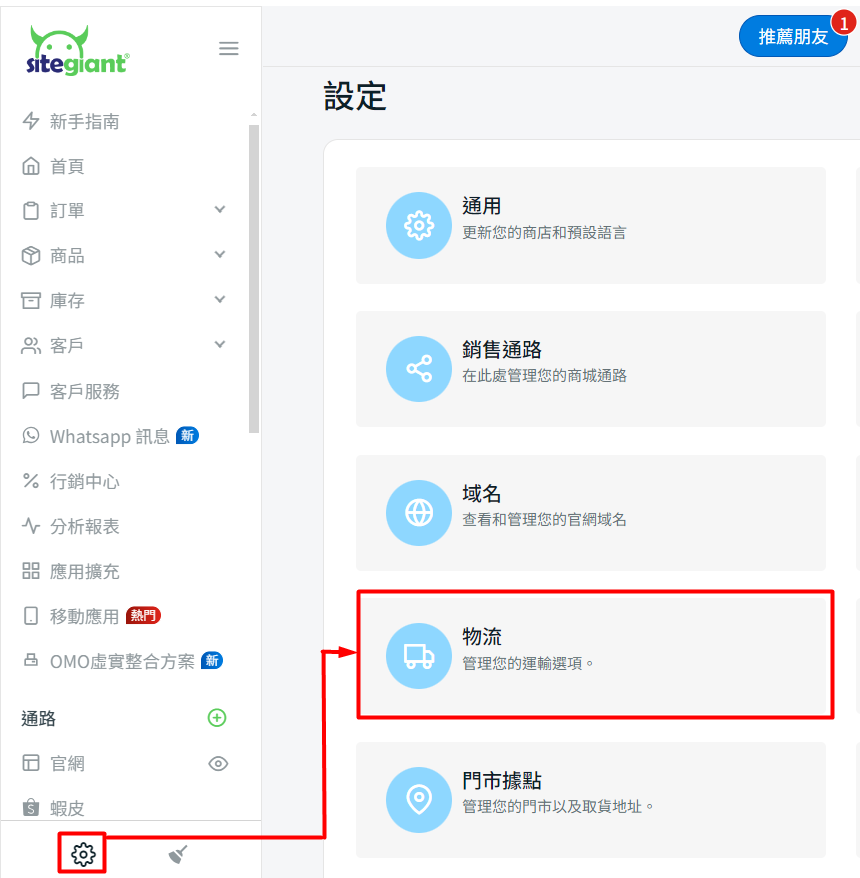Collapse sidebar with the hamburger menu icon
860x878 pixels.
pos(228,48)
